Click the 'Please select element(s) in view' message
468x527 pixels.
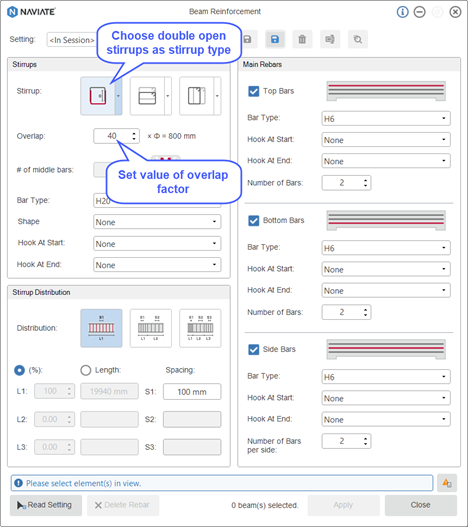coord(222,483)
